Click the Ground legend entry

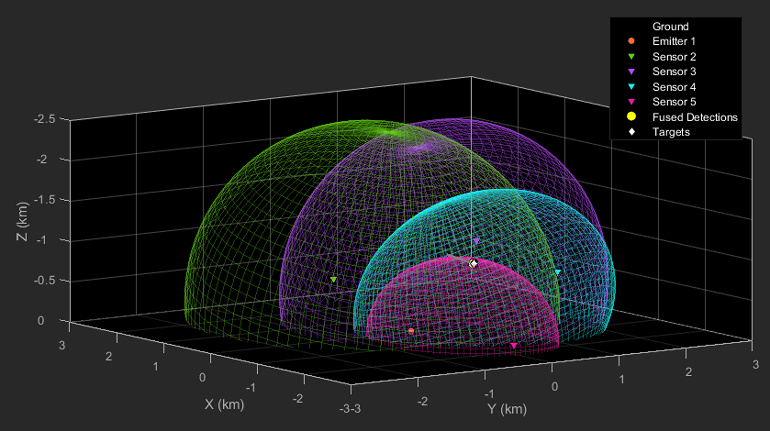click(x=670, y=26)
